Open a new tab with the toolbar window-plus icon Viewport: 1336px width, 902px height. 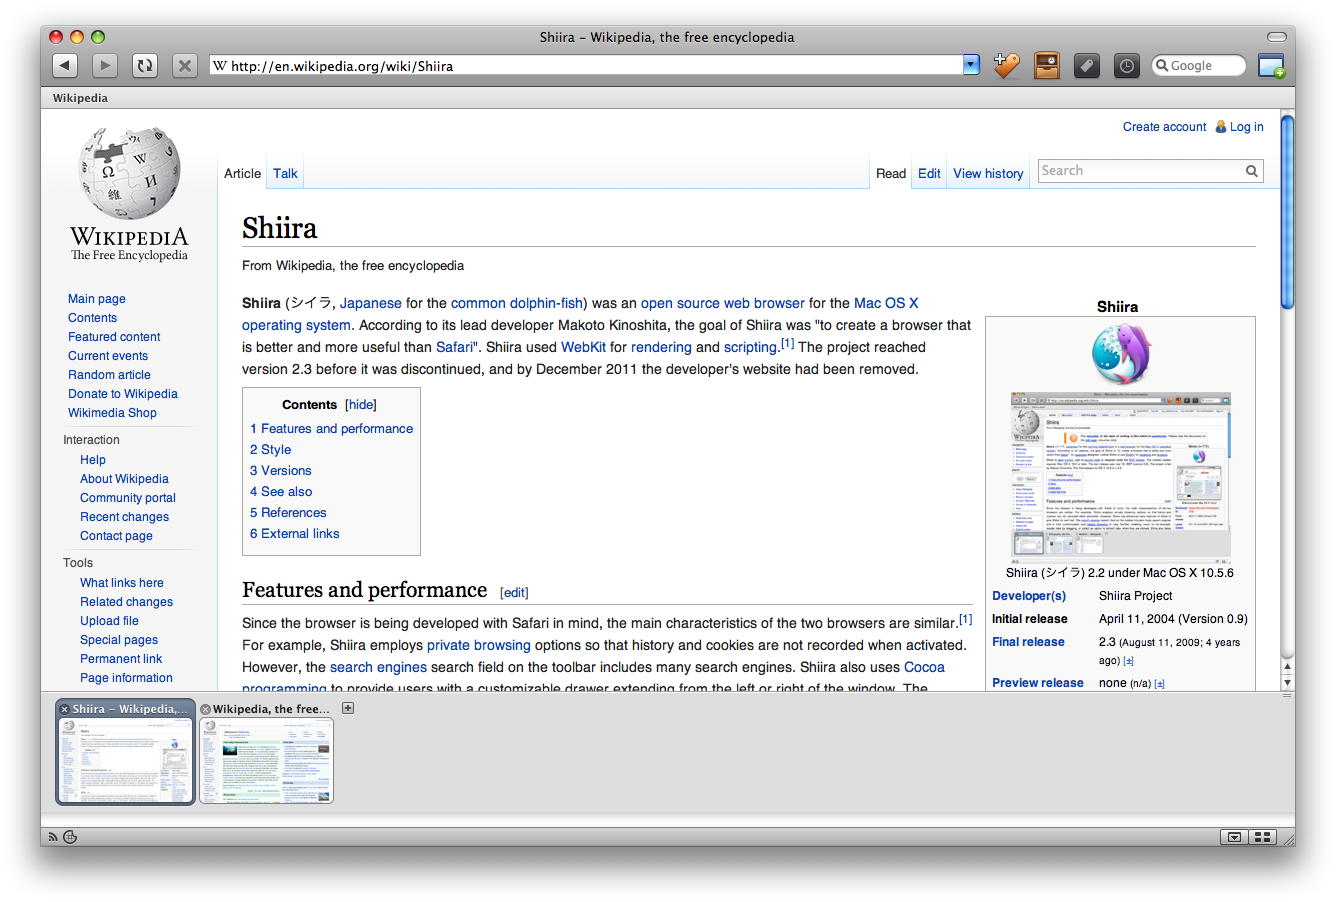[1271, 66]
